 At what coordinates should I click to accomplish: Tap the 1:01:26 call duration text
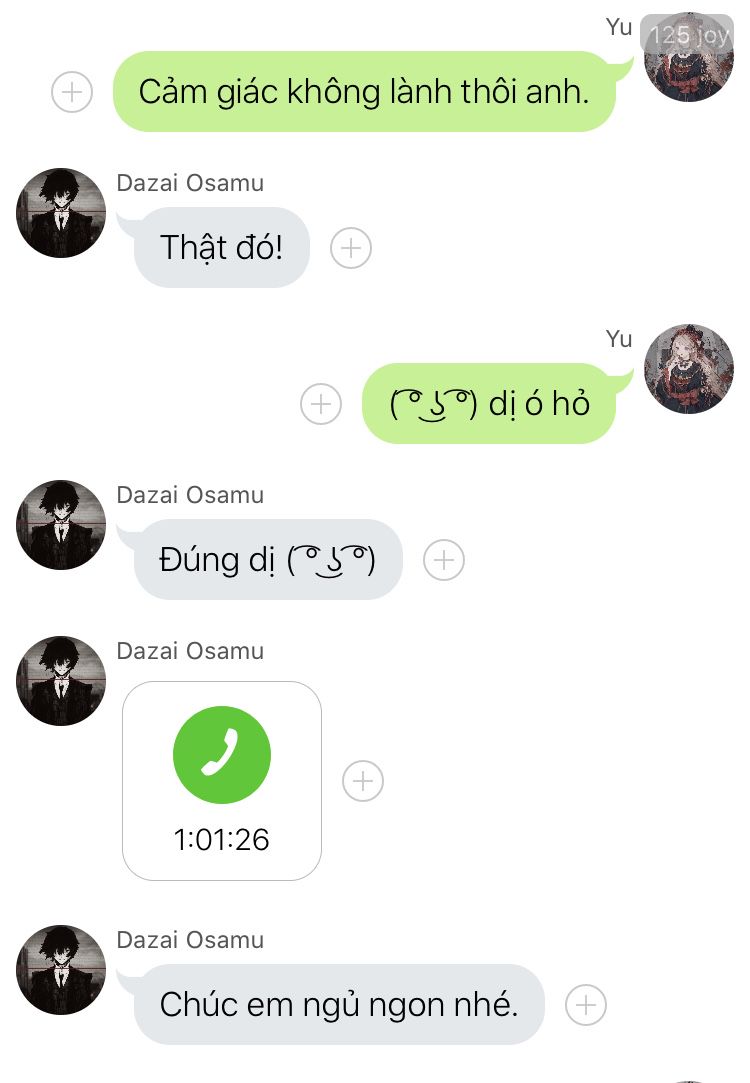tap(222, 840)
